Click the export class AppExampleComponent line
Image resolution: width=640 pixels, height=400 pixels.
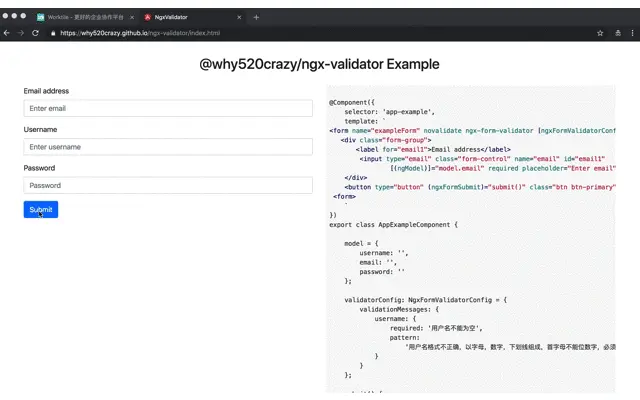393,224
